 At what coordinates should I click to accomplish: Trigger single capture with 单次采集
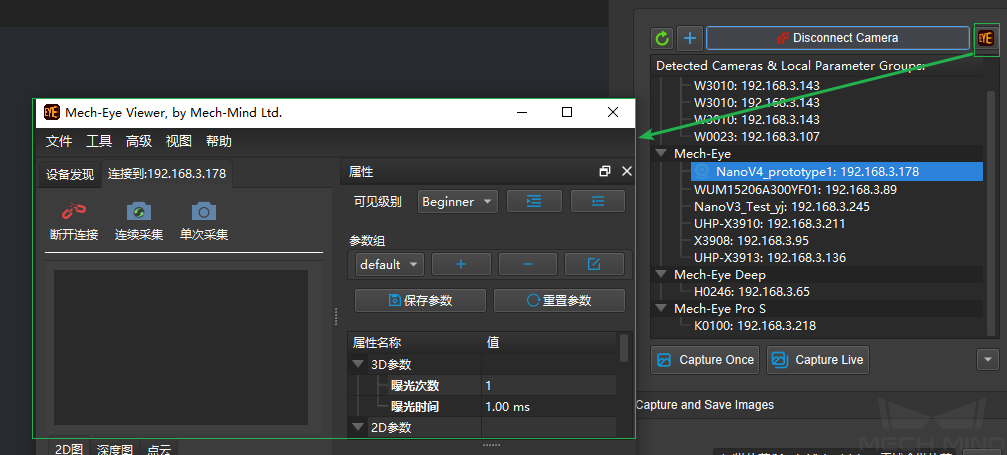[204, 211]
